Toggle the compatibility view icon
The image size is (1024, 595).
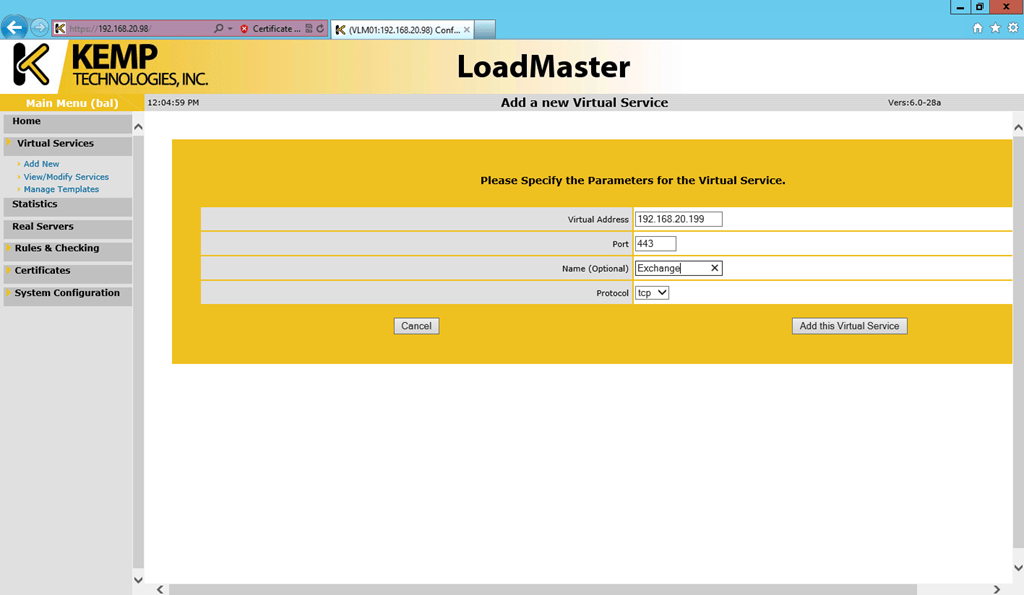coord(309,29)
